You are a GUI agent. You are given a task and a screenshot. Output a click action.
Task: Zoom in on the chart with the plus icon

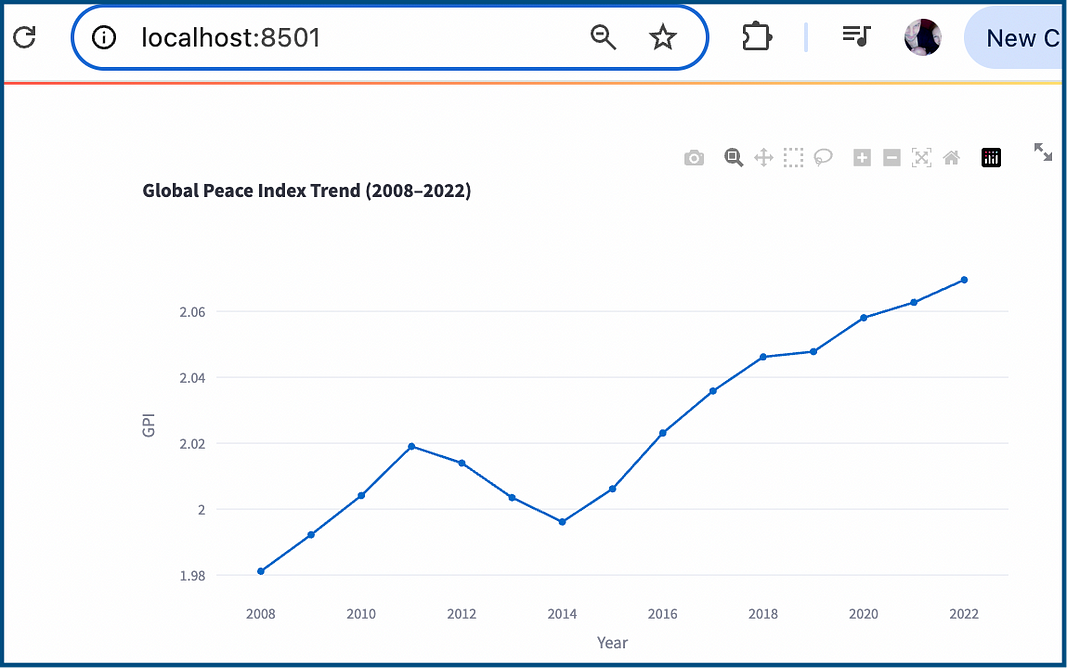[x=862, y=158]
